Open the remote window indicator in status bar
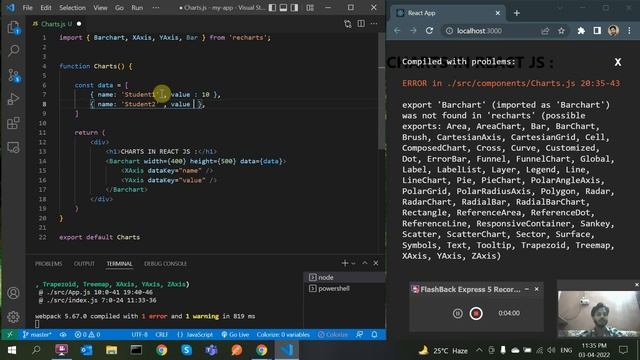Viewport: 640px width, 360px height. coord(9,335)
